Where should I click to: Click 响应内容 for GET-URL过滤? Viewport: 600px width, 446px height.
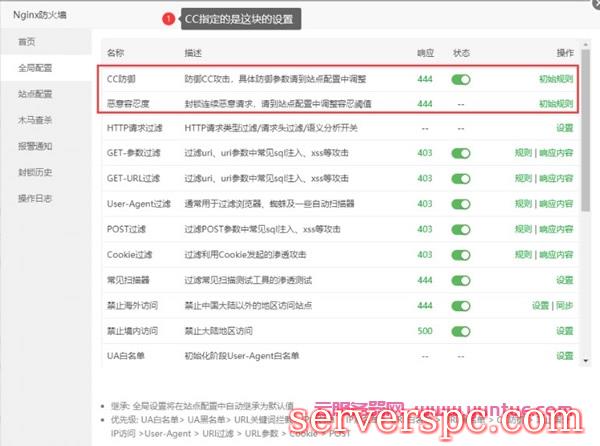coord(556,179)
